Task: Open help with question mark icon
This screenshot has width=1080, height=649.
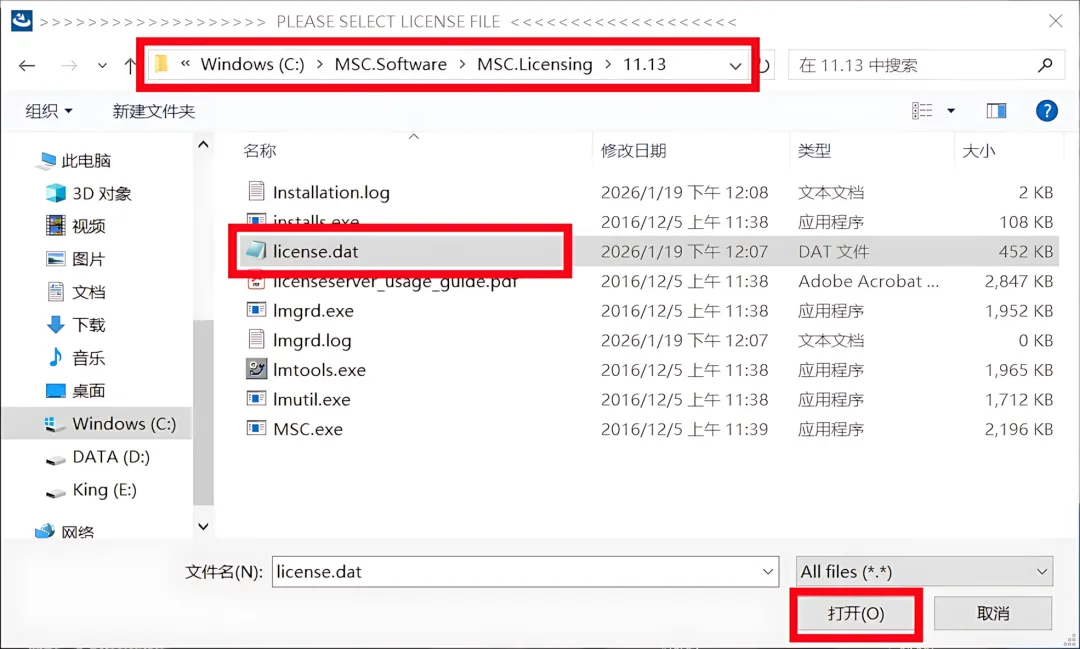Action: [x=1046, y=110]
